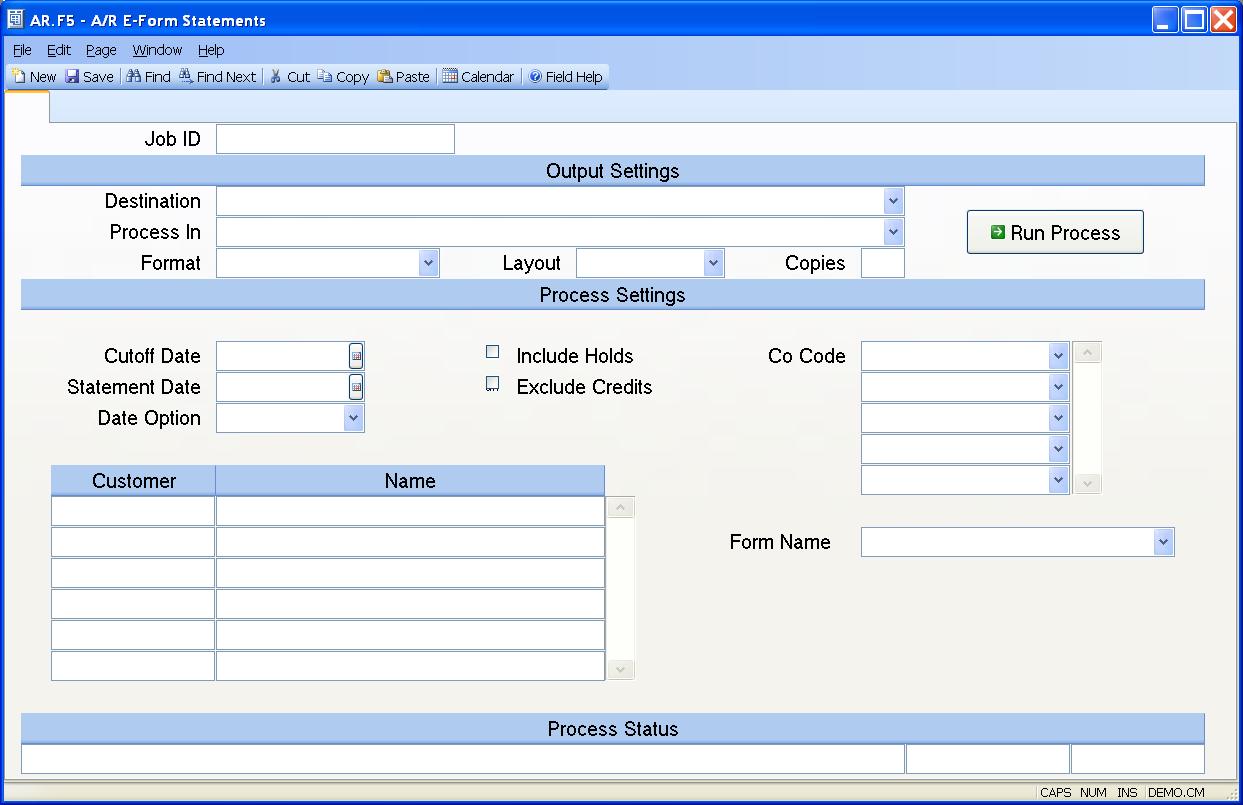Click the New toolbar icon
Screen dimensions: 1243x805
[x=19, y=77]
